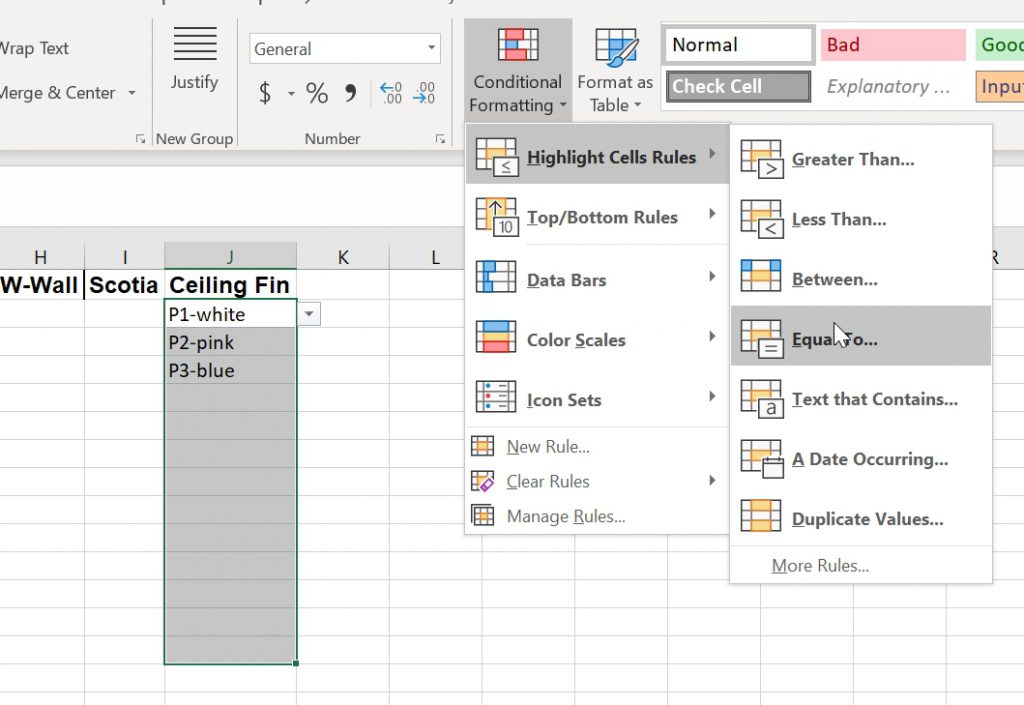Screen dimensions: 1024x705
Task: Click More Rules... at the submenu bottom
Action: click(x=820, y=566)
